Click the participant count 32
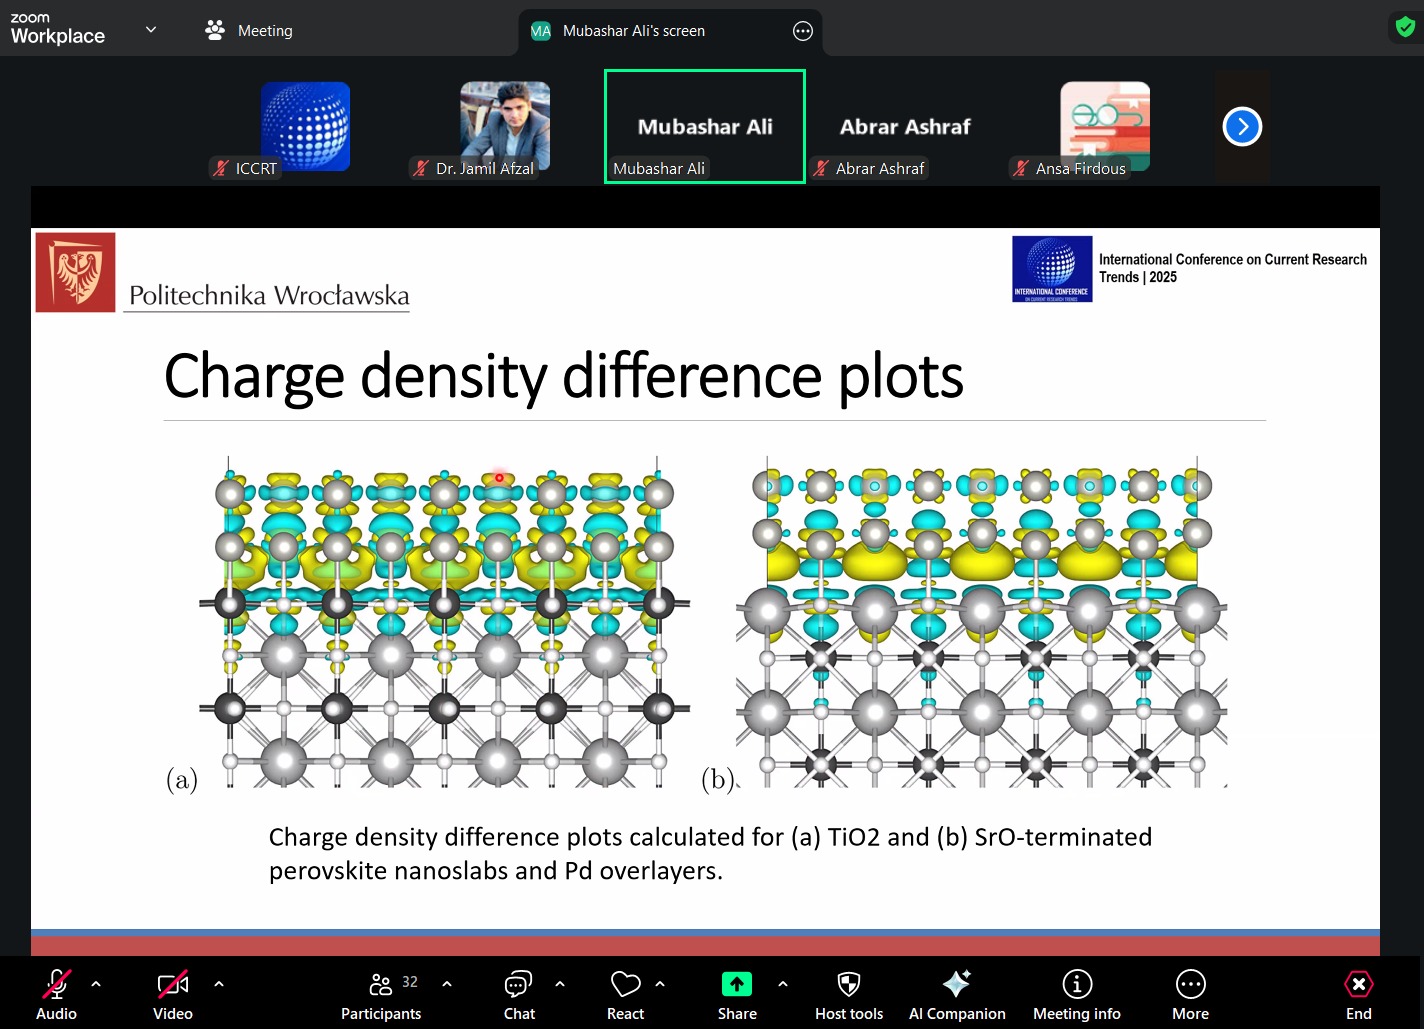The width and height of the screenshot is (1424, 1029). click(410, 982)
